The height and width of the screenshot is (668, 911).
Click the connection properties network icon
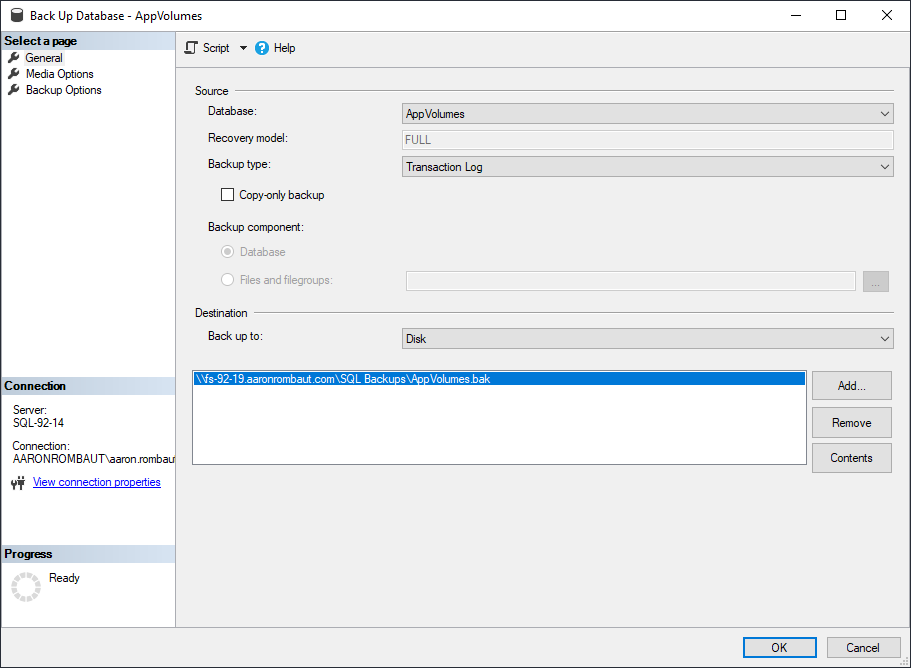coord(17,483)
